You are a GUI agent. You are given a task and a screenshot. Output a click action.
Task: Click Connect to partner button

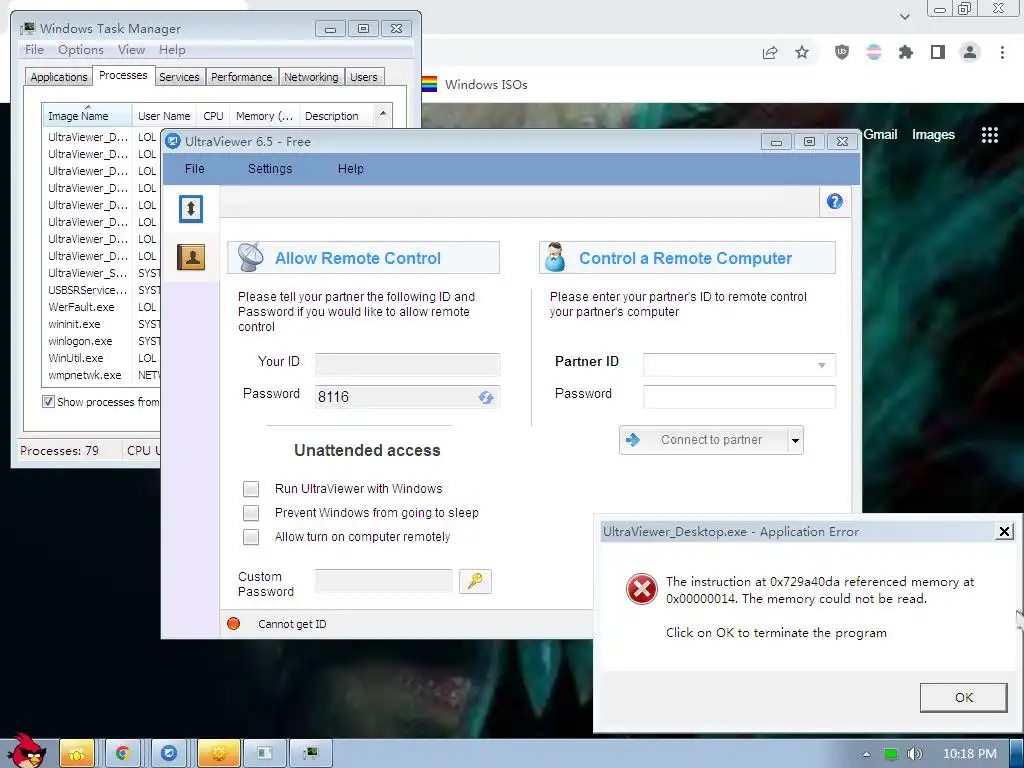[704, 440]
